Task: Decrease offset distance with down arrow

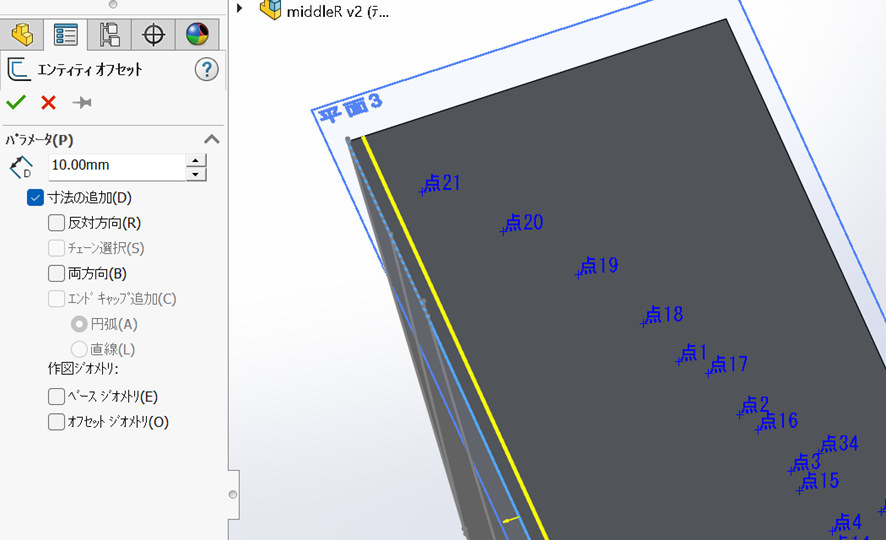Action: tap(196, 174)
